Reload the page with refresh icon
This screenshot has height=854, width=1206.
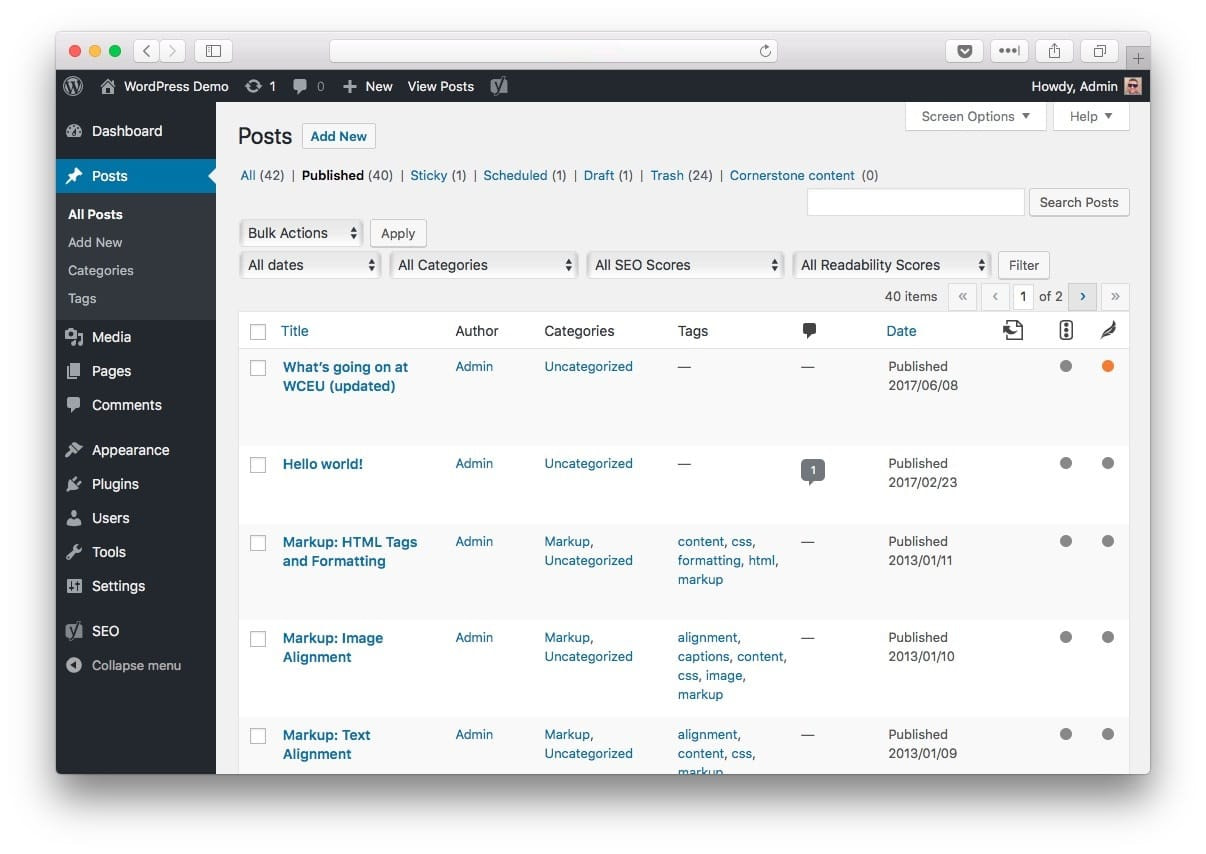click(x=765, y=51)
